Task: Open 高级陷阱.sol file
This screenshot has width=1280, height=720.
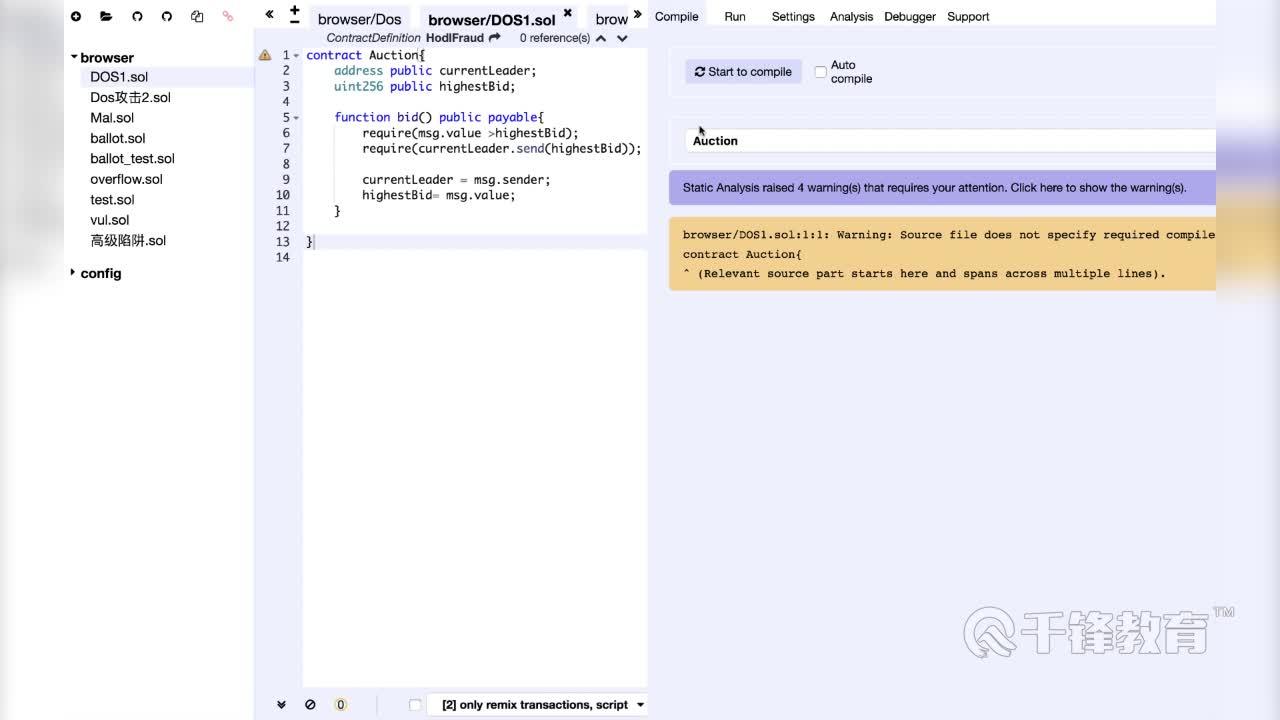Action: click(128, 241)
